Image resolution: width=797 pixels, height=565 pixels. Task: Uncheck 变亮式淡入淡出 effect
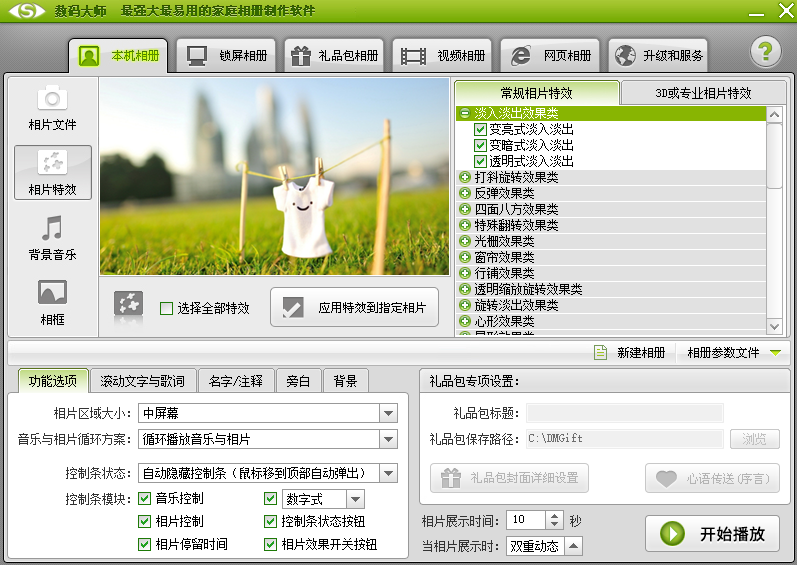pos(480,129)
